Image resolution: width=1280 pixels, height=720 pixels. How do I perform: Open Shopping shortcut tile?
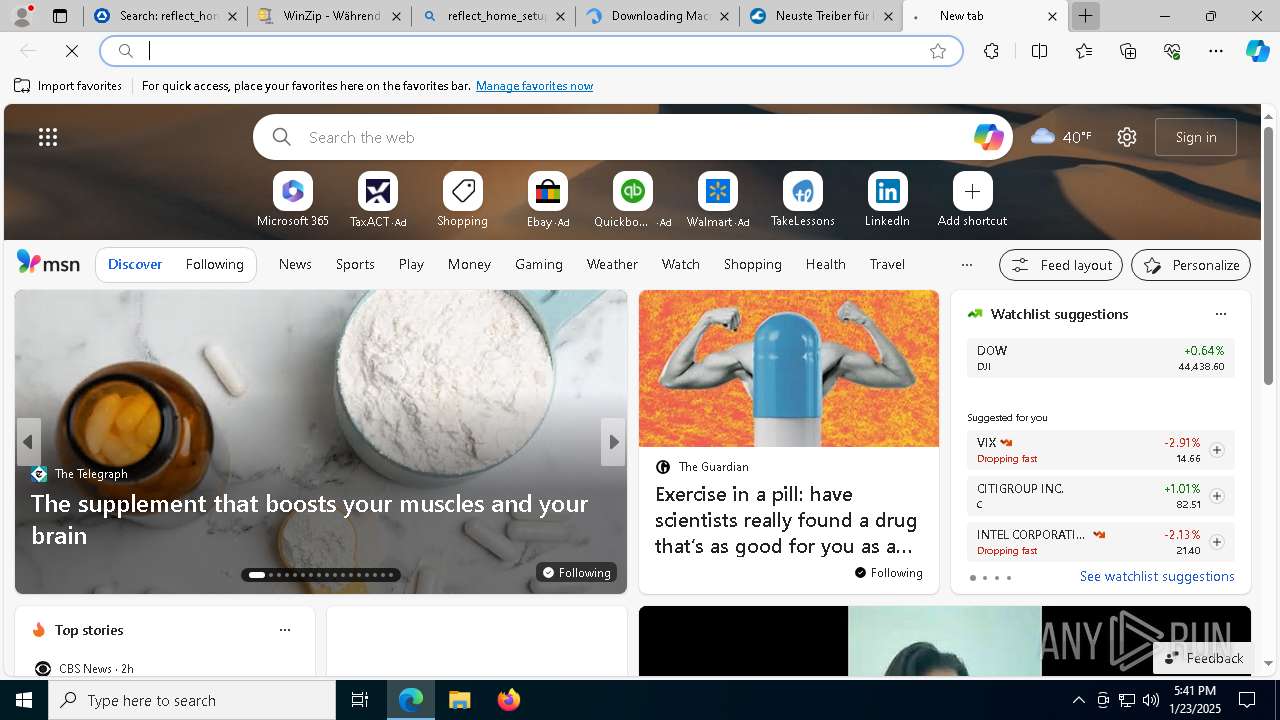[x=462, y=200]
